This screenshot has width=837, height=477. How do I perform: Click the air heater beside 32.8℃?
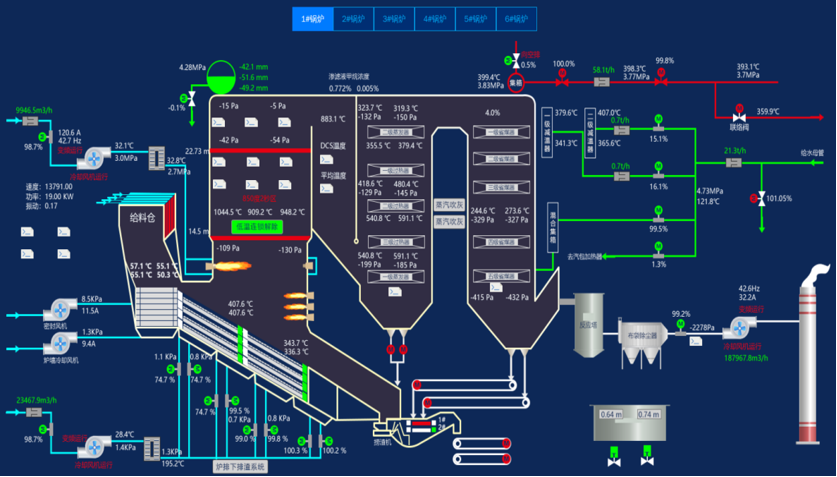[156, 158]
